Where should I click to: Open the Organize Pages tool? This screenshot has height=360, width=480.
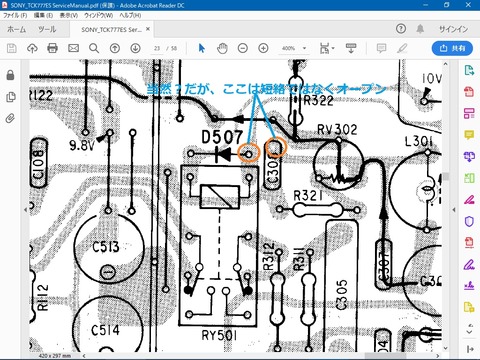469,178
